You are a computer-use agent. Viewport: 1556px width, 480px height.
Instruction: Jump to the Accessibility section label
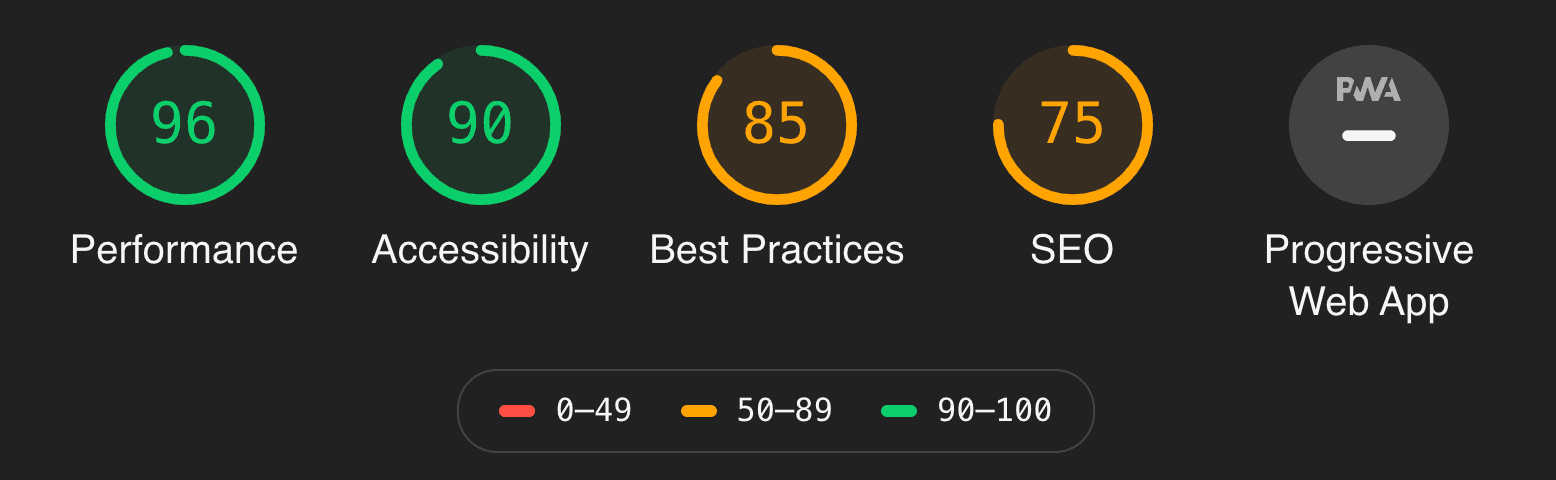[480, 249]
